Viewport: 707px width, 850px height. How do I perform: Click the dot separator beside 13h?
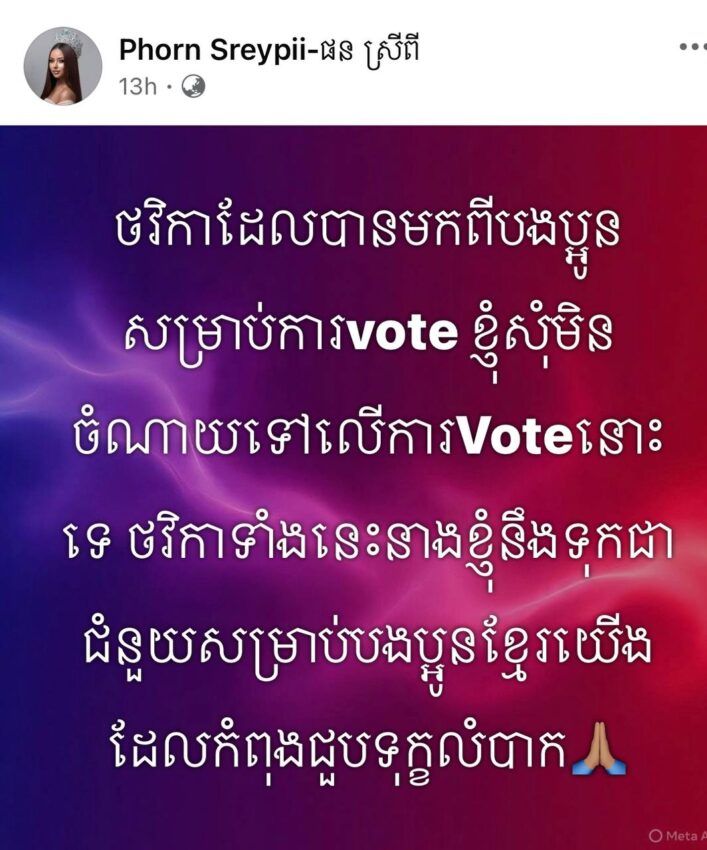pyautogui.click(x=169, y=87)
